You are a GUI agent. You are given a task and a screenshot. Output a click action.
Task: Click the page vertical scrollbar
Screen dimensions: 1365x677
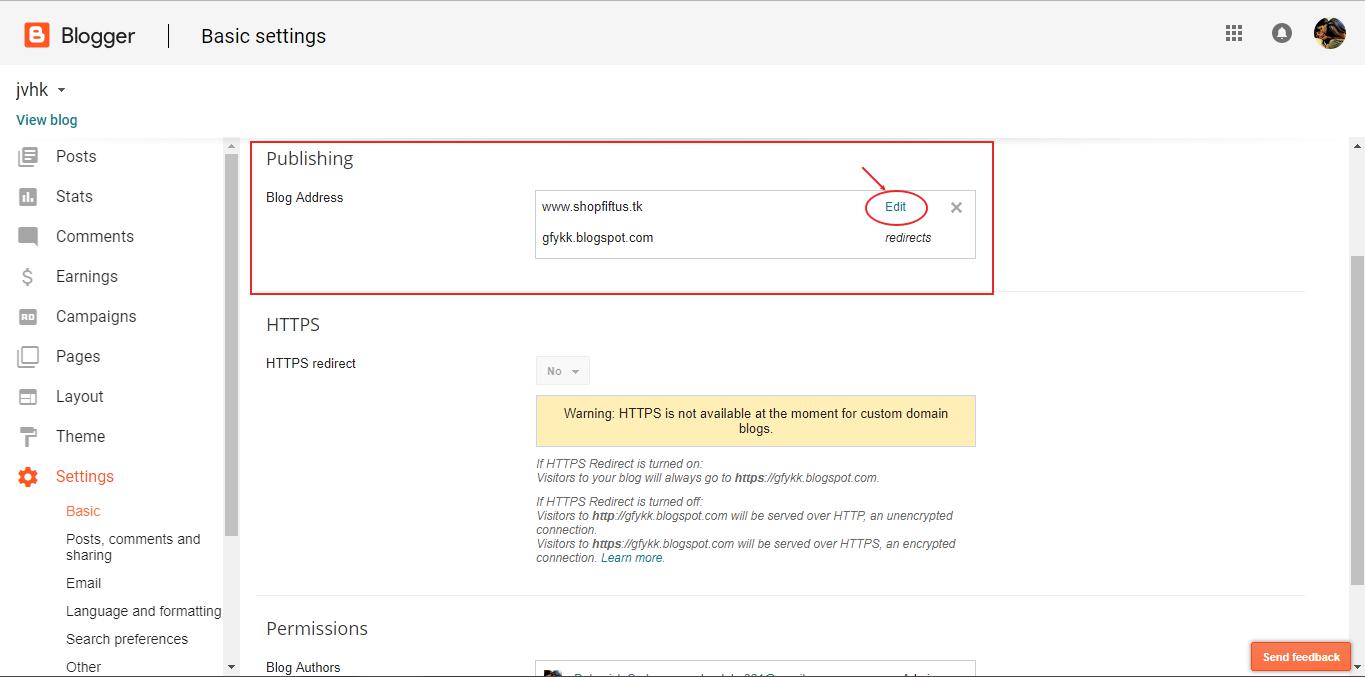1357,420
